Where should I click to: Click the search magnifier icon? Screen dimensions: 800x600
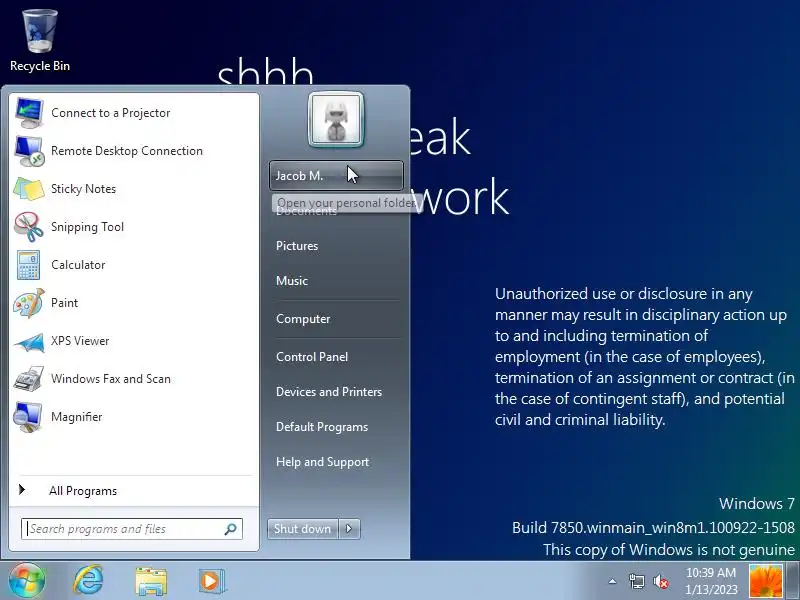(x=231, y=529)
